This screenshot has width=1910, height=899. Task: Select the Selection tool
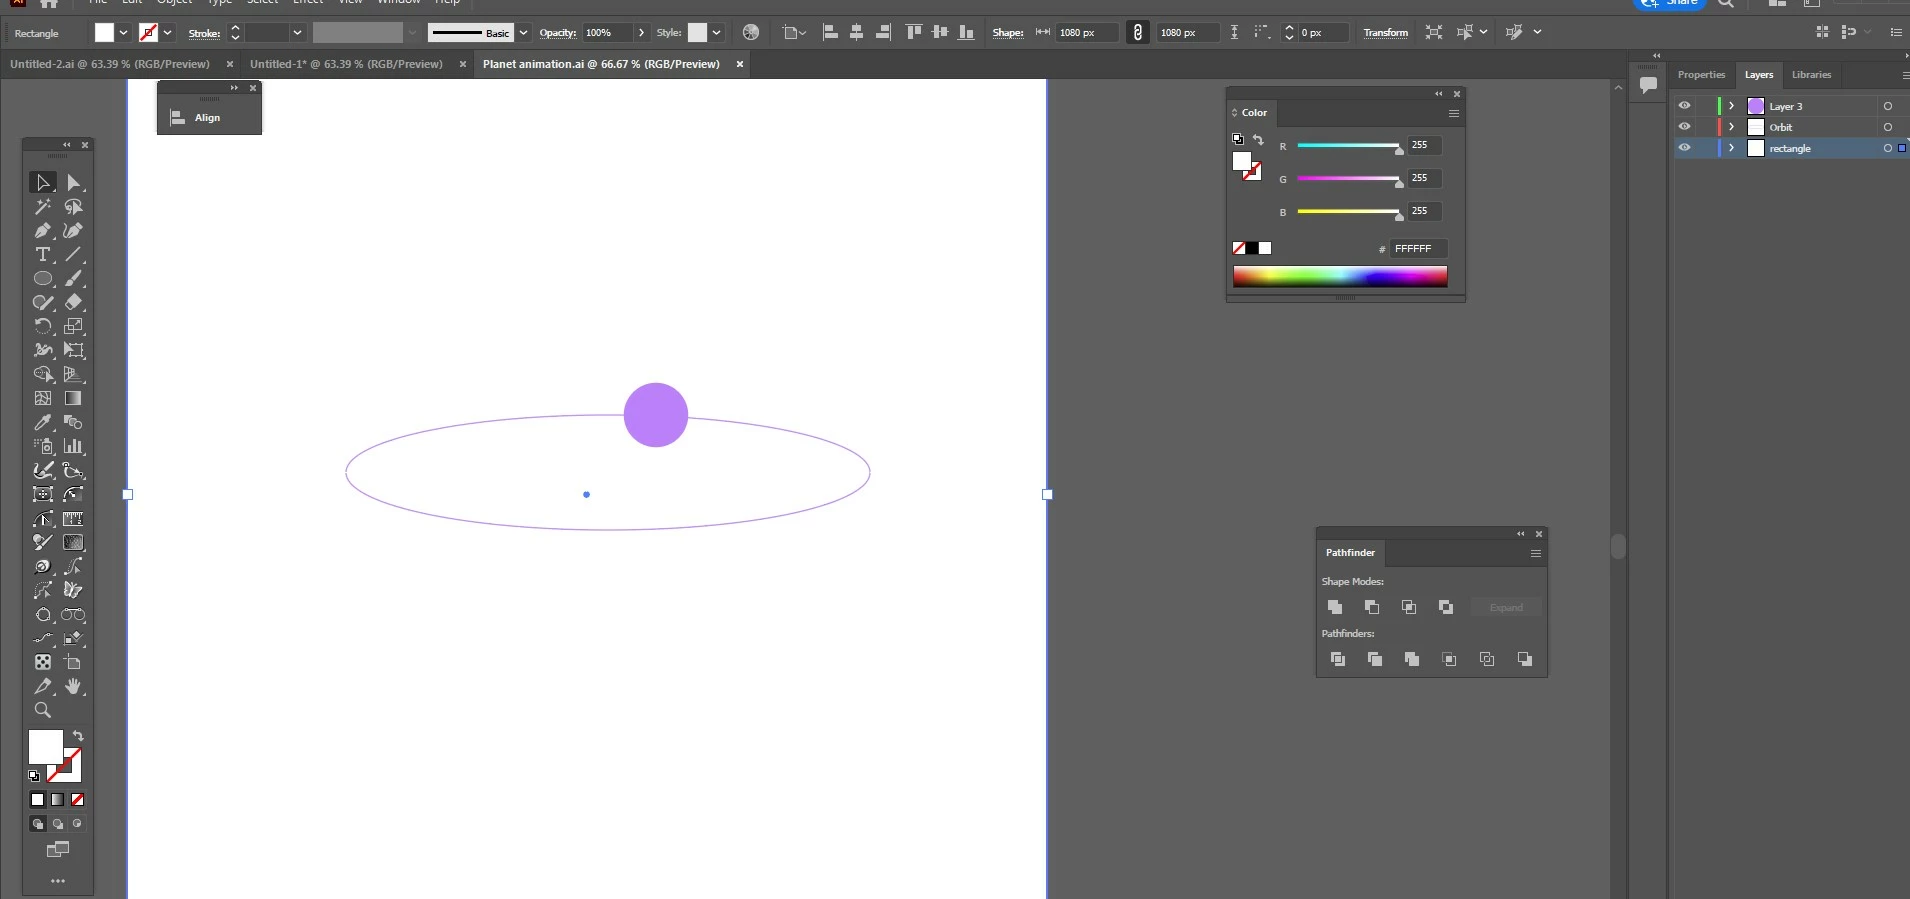coord(42,183)
